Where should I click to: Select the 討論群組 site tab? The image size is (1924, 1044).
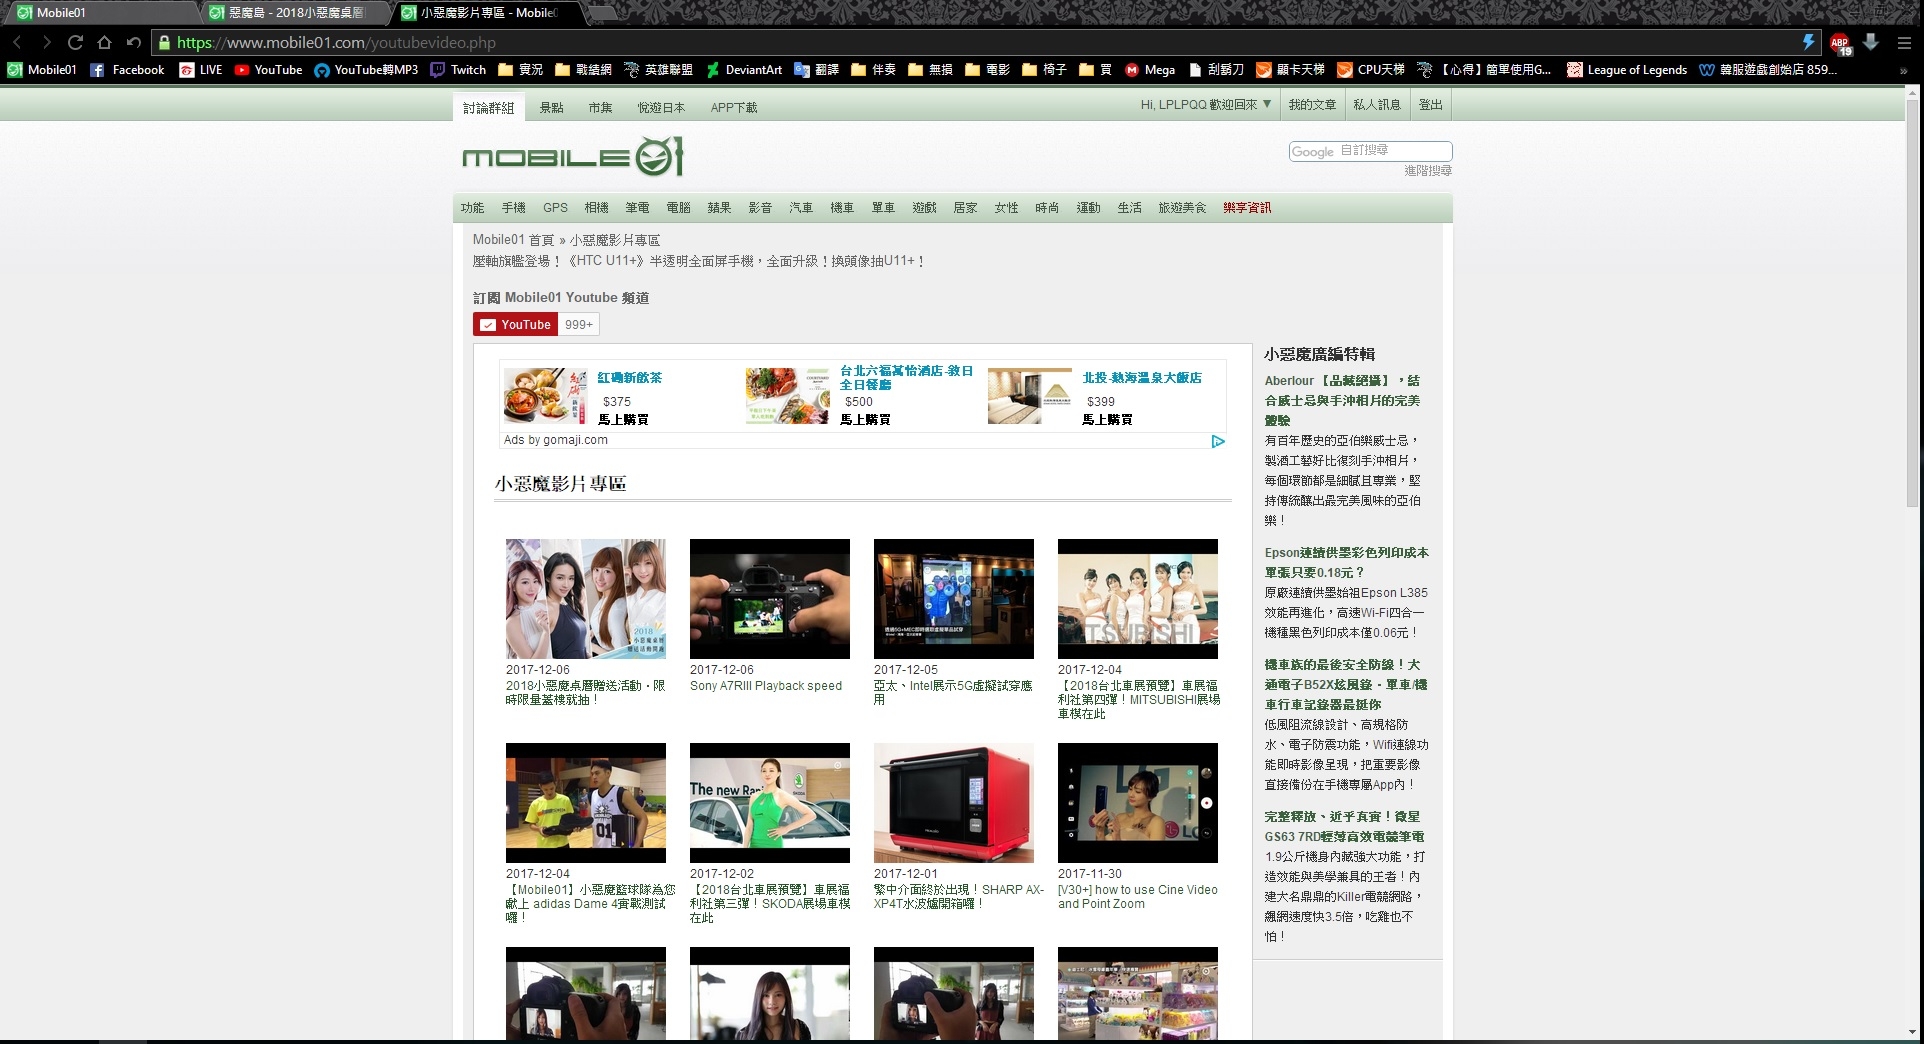point(488,107)
